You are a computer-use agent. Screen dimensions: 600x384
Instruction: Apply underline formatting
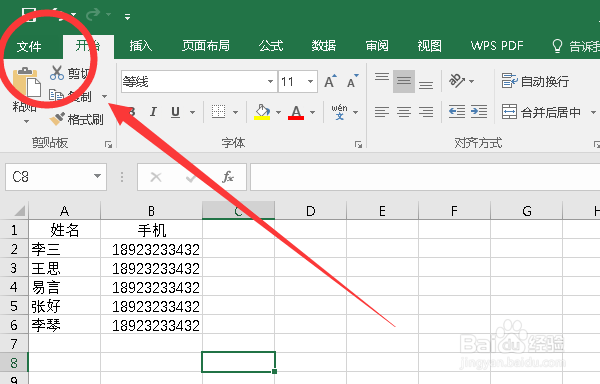[175, 112]
